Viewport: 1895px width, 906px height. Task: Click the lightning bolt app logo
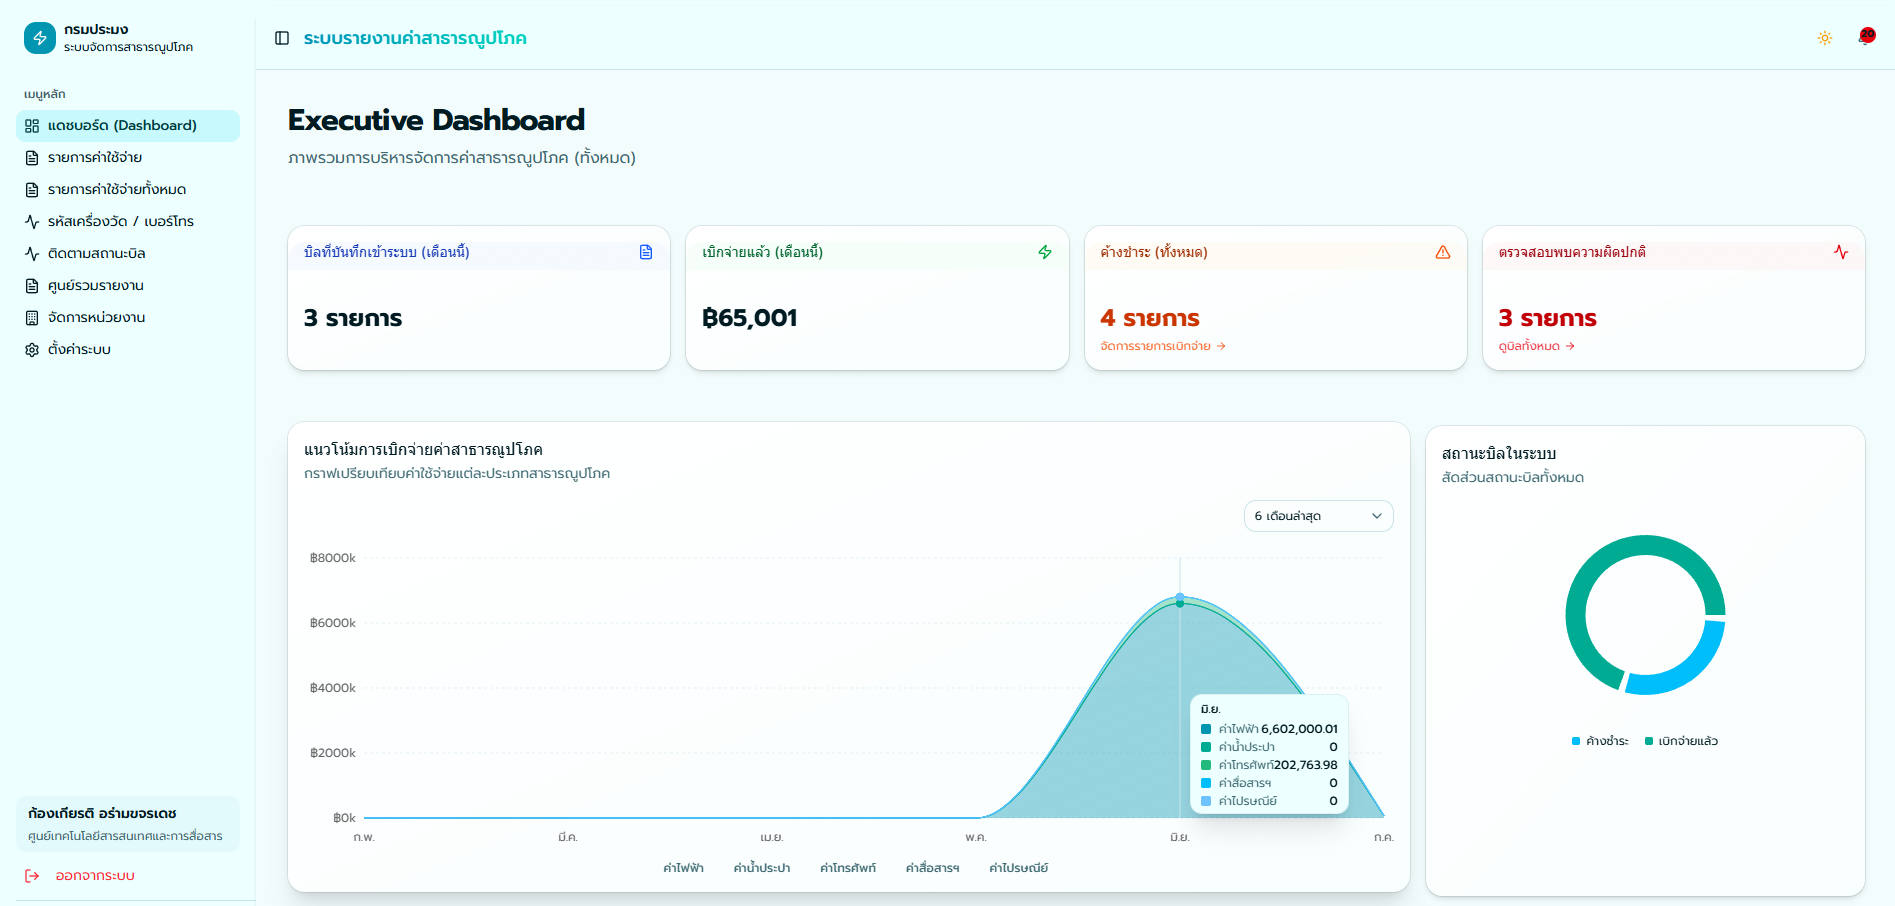click(x=40, y=38)
